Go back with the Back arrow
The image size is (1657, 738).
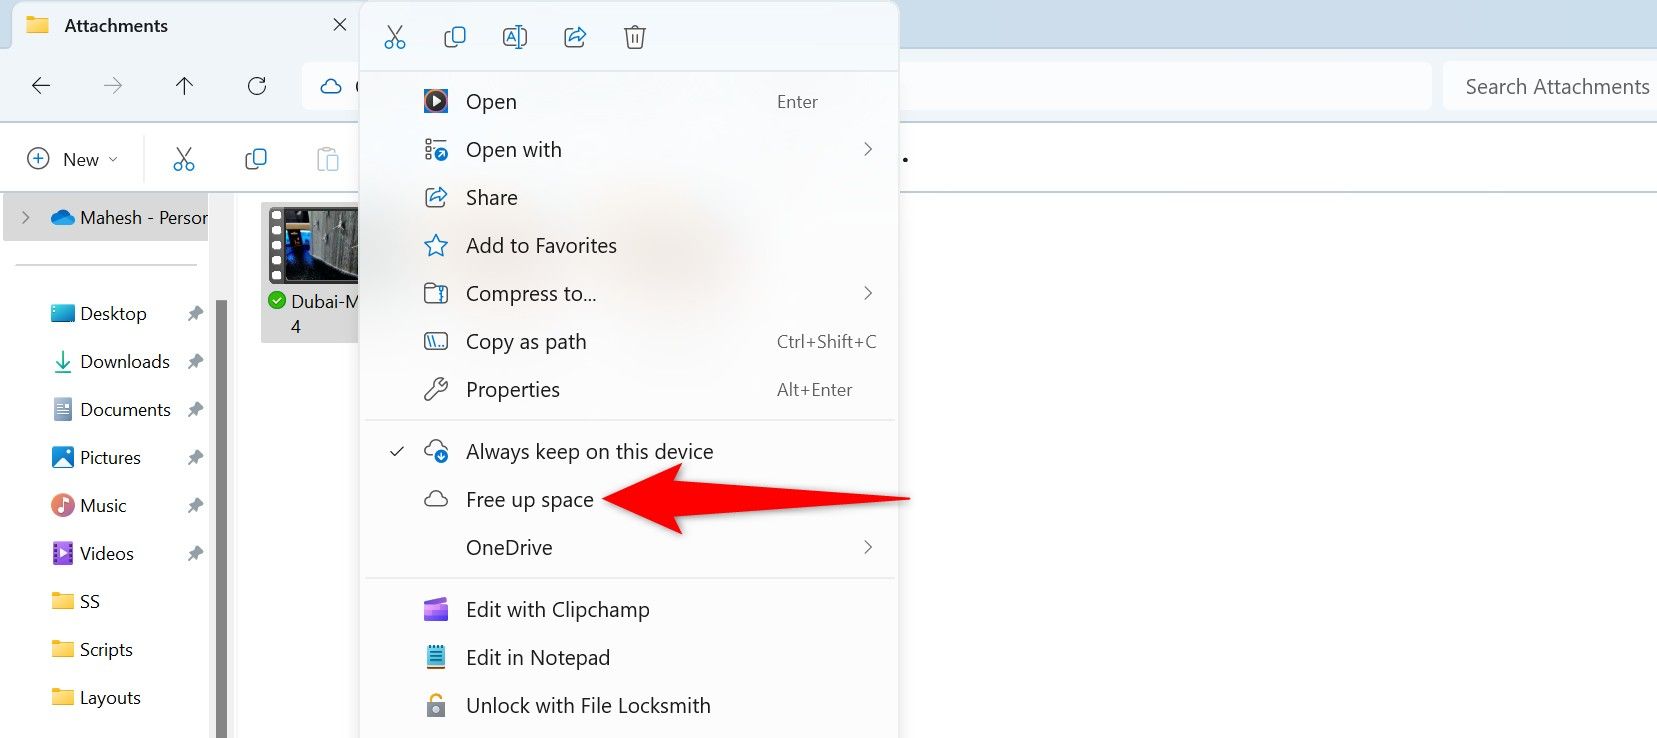(41, 86)
